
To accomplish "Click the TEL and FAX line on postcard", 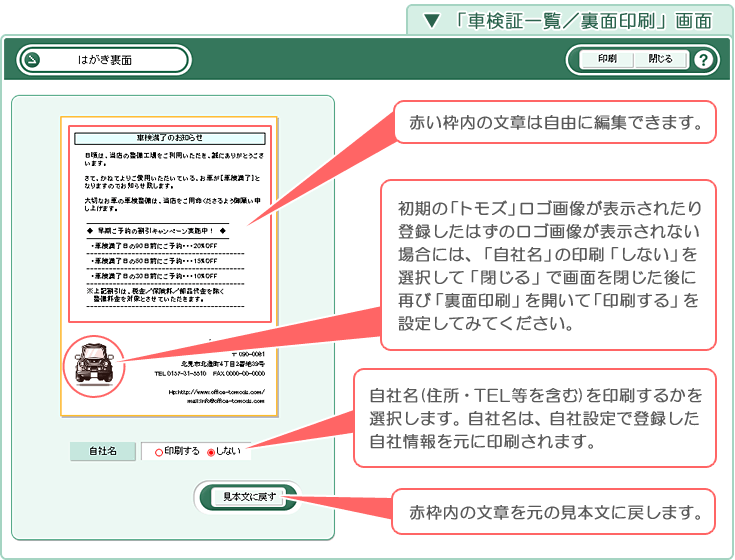I will tap(210, 373).
